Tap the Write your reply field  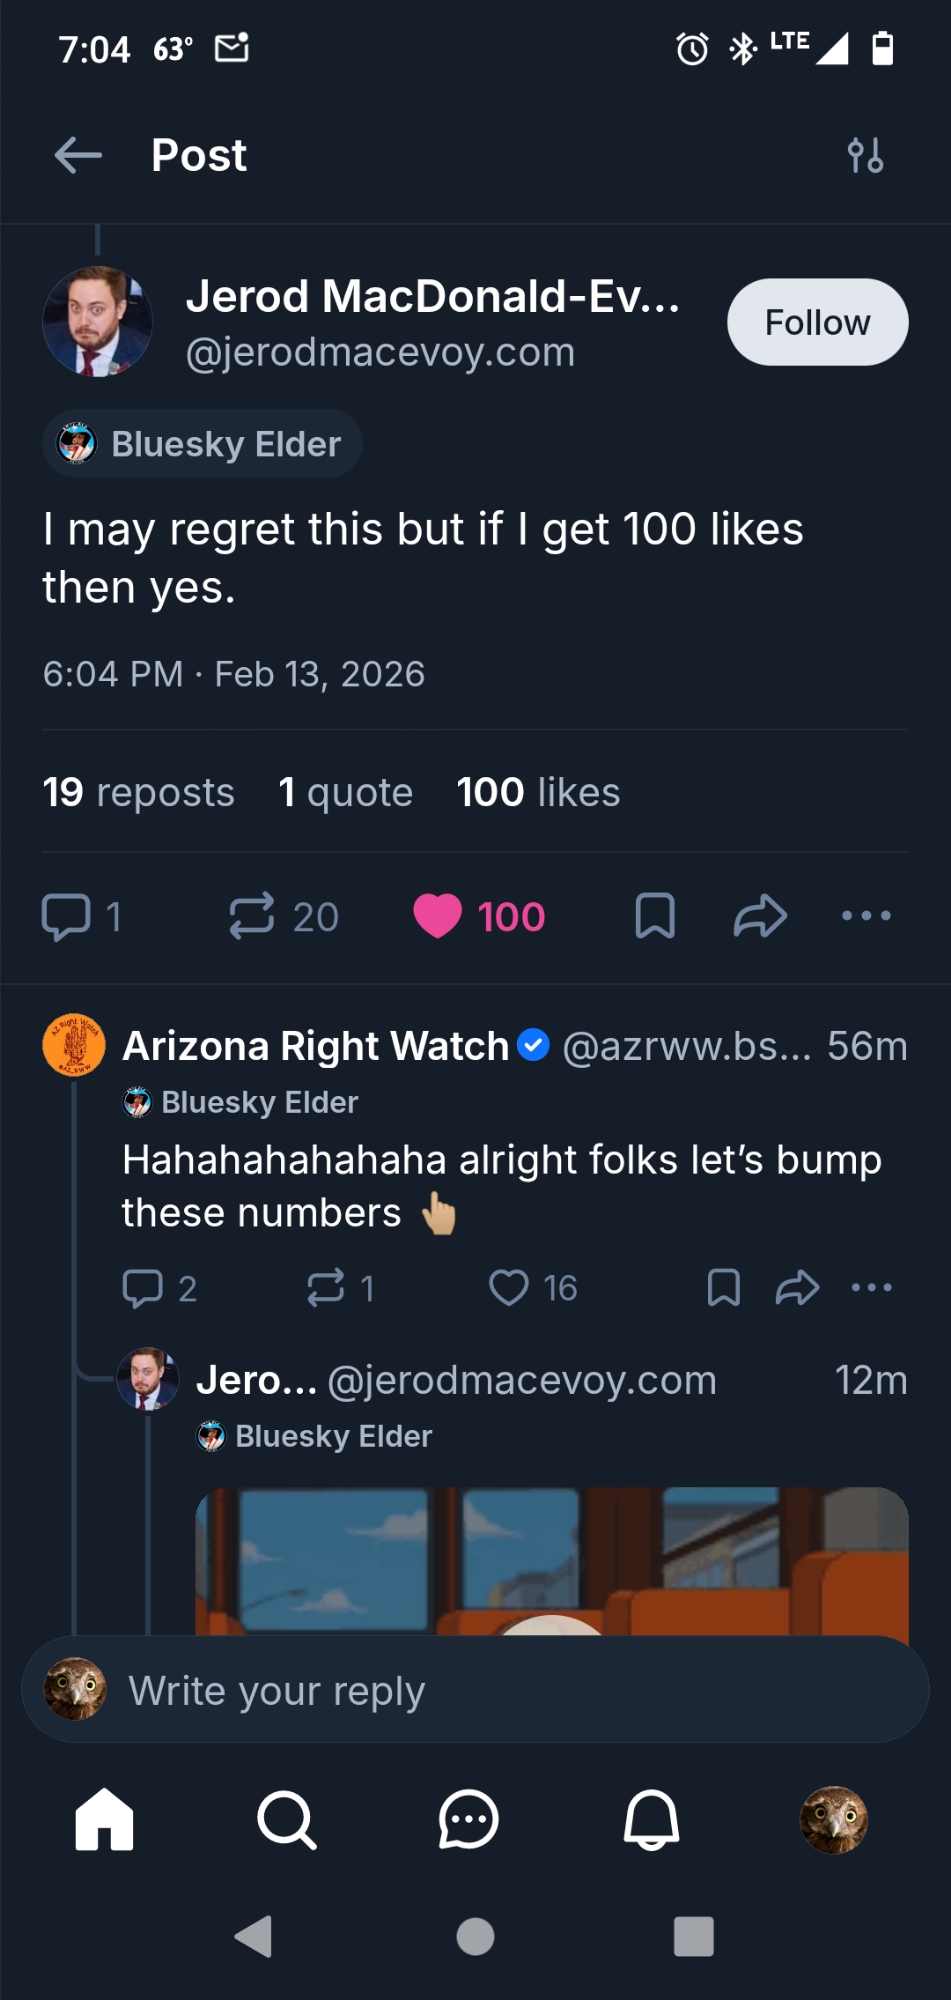(x=475, y=1691)
